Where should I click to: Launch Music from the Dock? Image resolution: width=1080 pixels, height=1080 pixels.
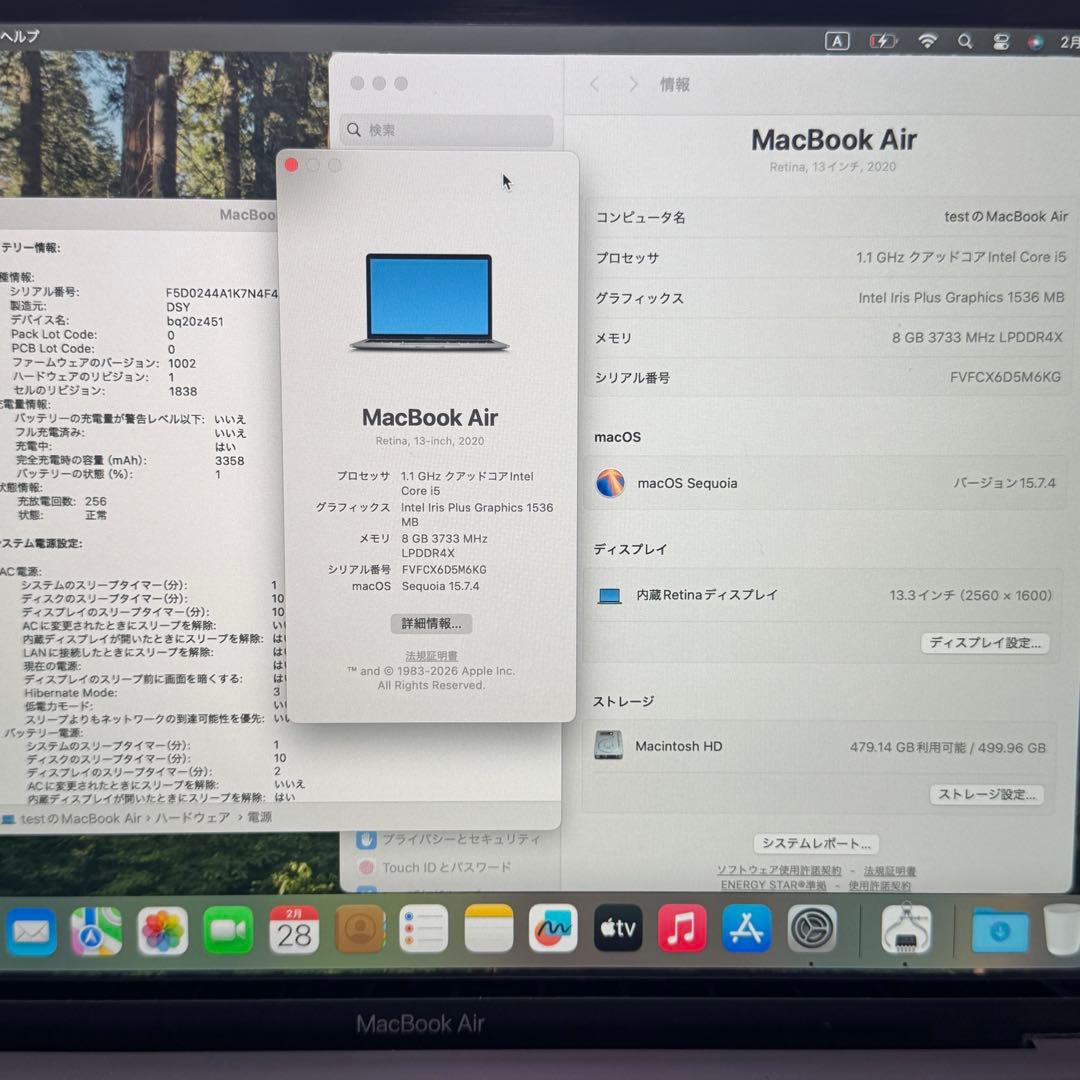(682, 928)
